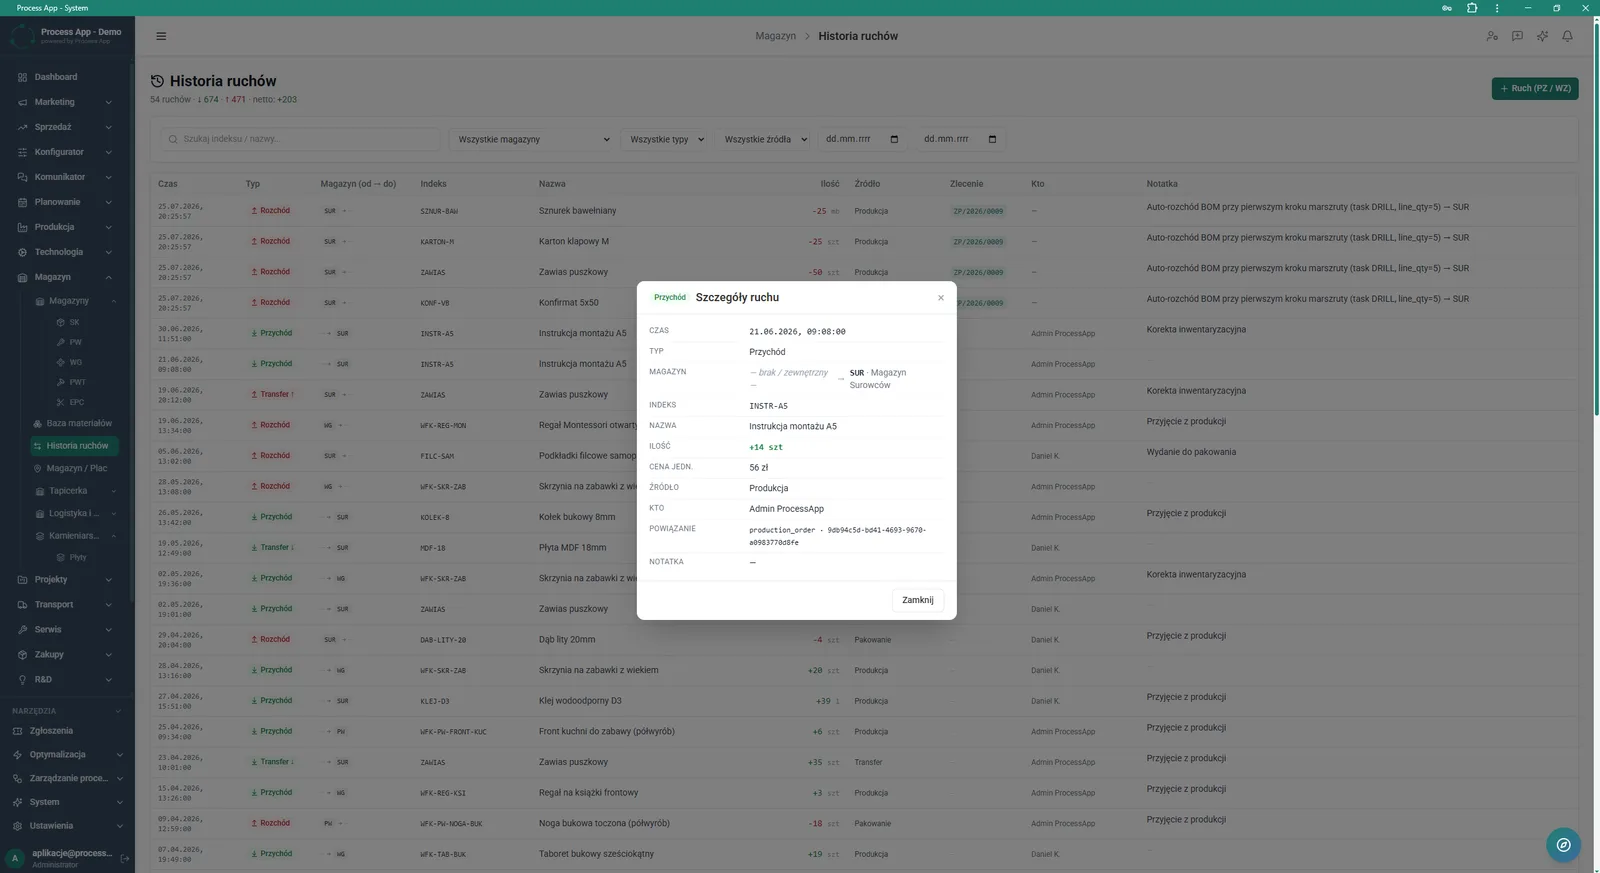1600x873 pixels.
Task: Click the compass help button
Action: coord(1563,845)
